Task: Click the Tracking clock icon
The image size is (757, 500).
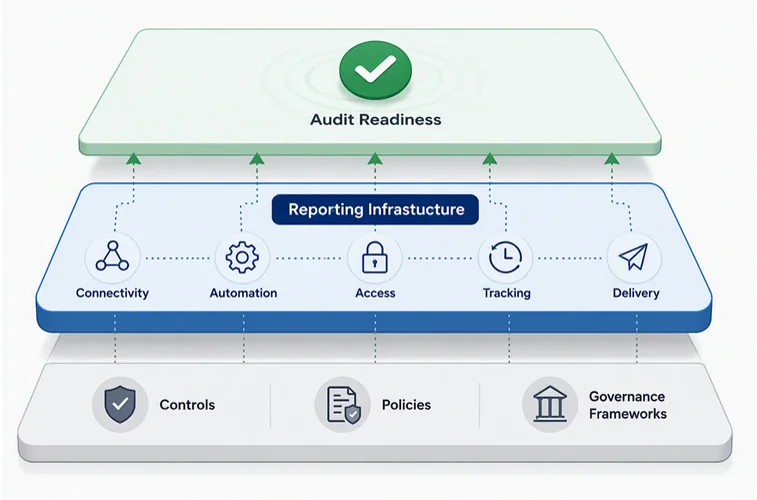Action: coord(505,257)
